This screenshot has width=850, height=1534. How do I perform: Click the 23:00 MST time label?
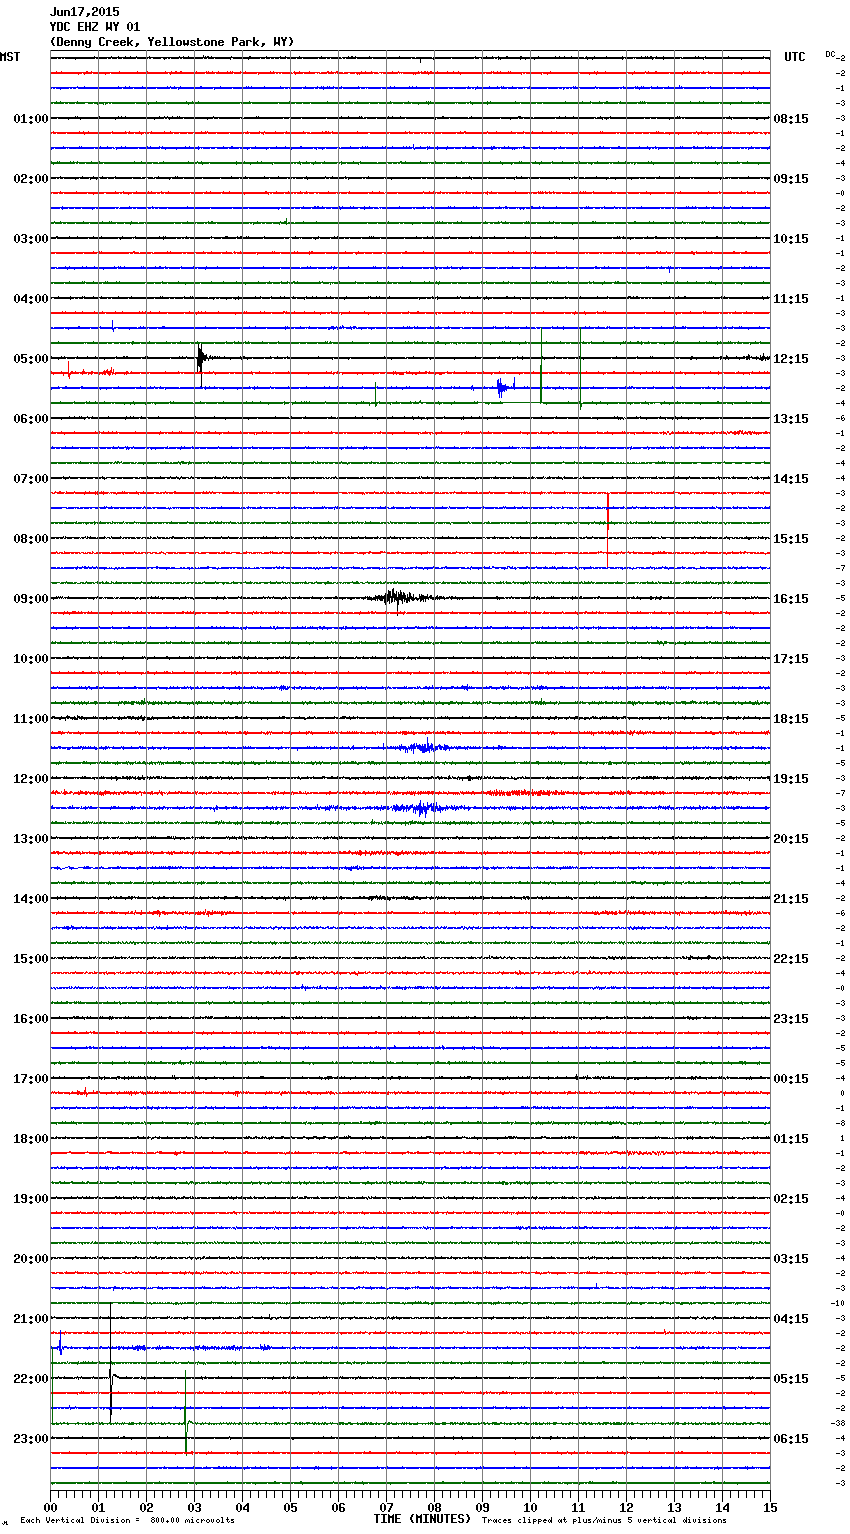[x=30, y=1439]
